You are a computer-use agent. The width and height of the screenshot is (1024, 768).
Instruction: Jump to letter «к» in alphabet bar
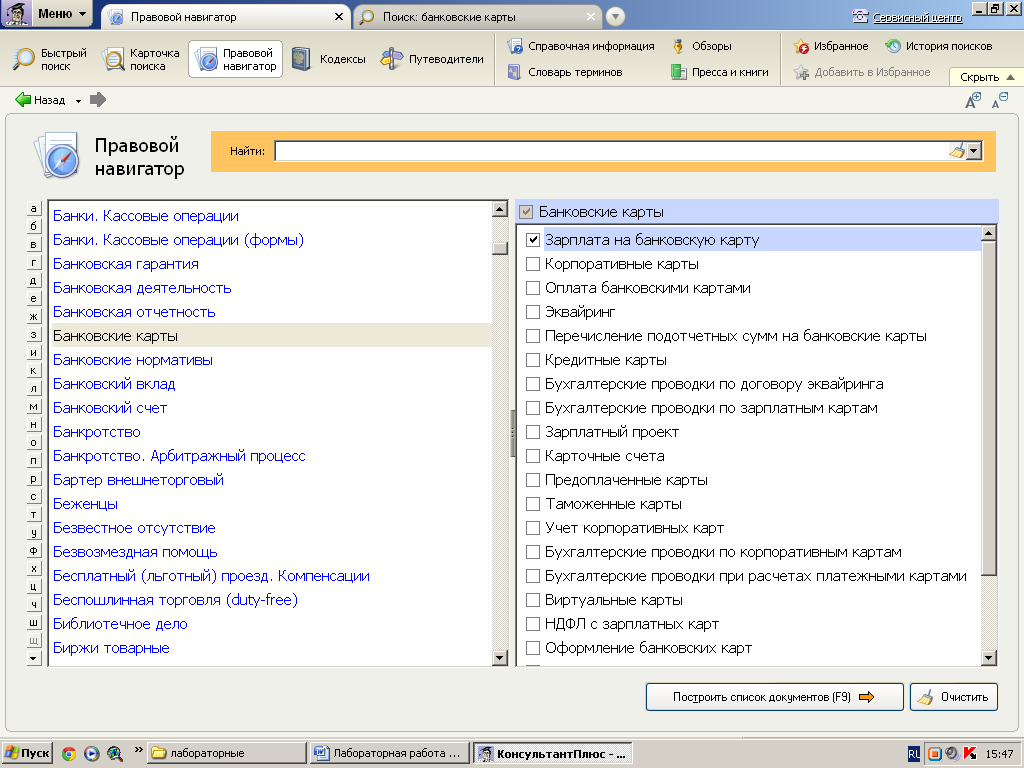click(34, 370)
